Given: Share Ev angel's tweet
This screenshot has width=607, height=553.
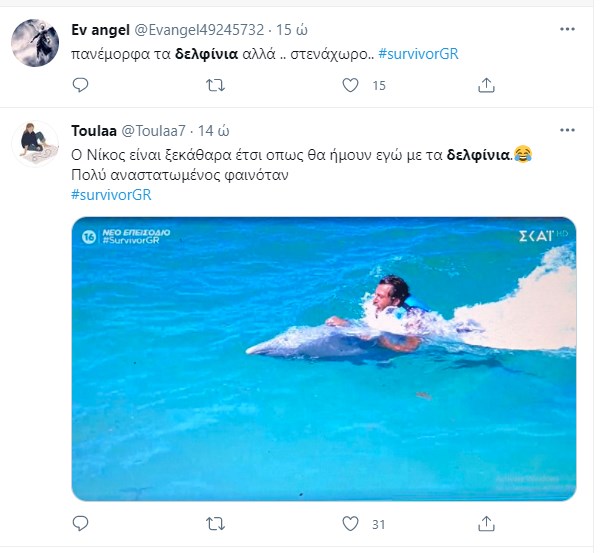Looking at the screenshot, I should [487, 87].
